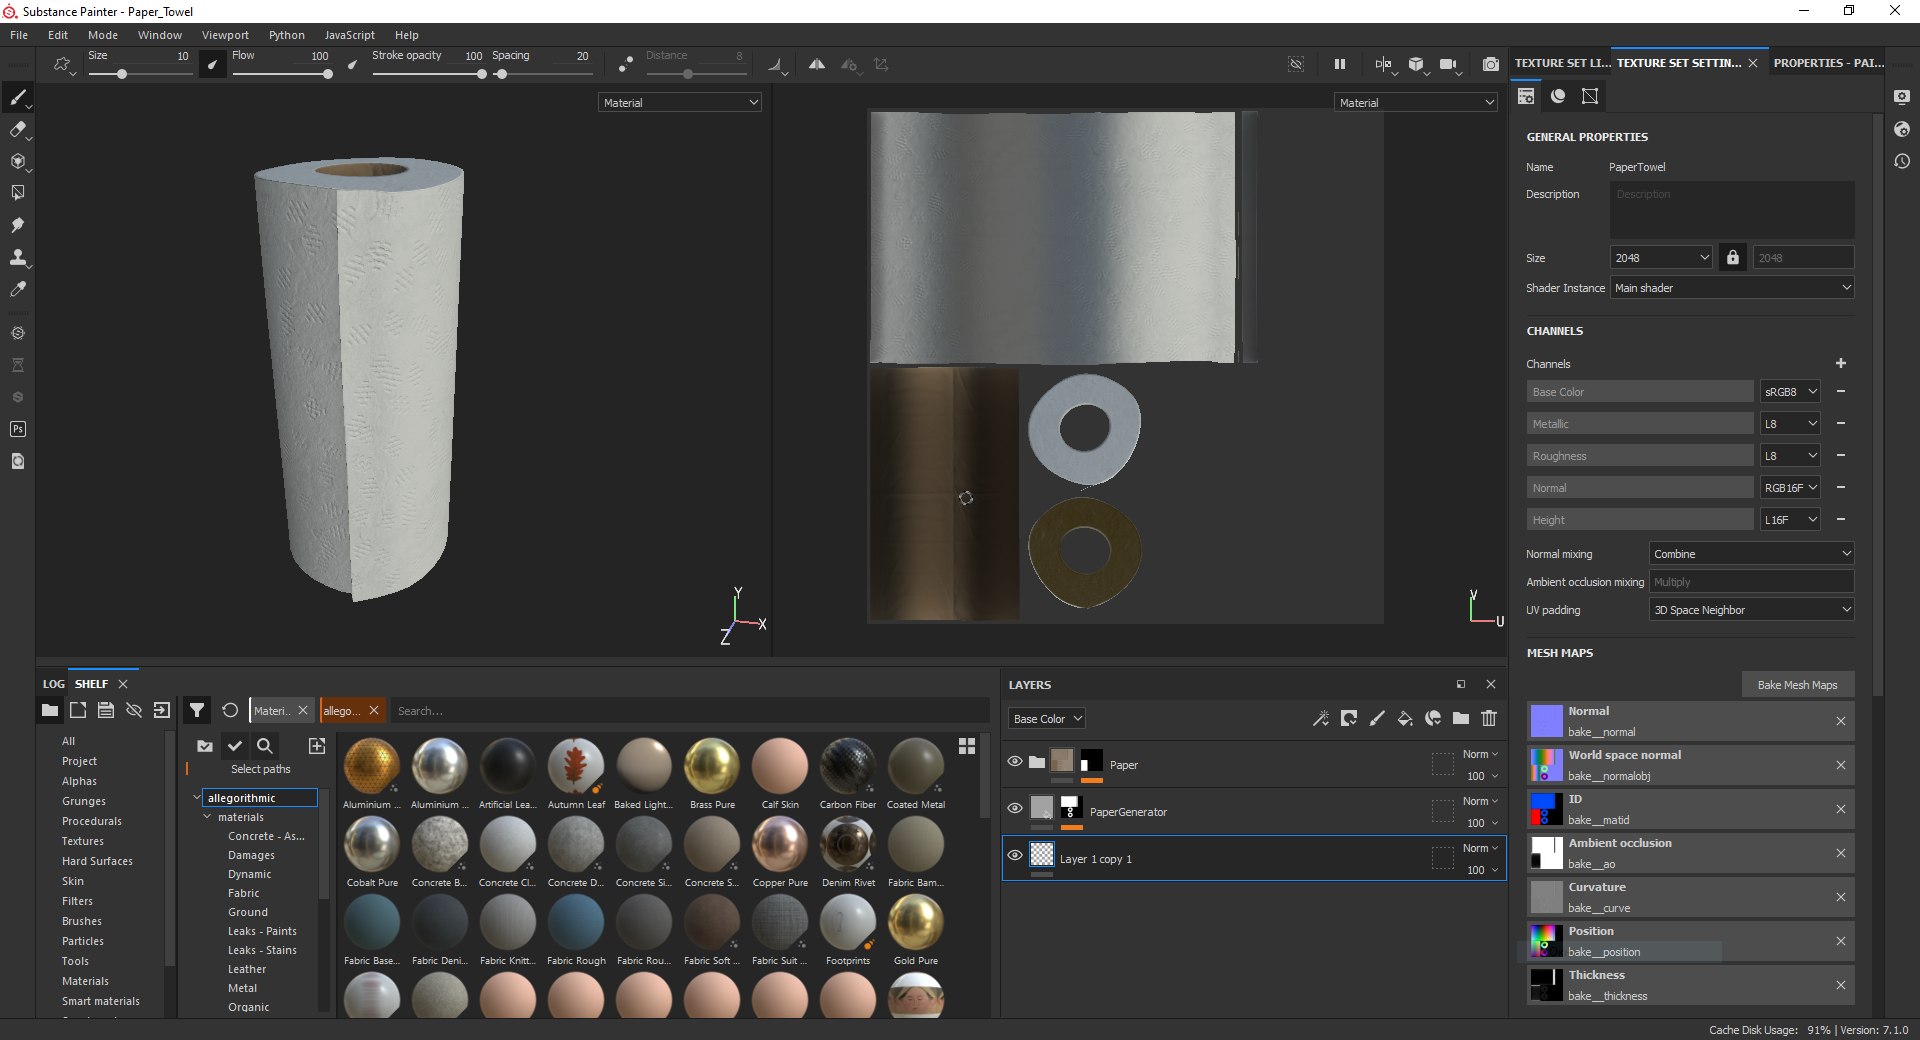Click Bake Mesh Maps button
This screenshot has width=1920, height=1040.
coord(1797,685)
